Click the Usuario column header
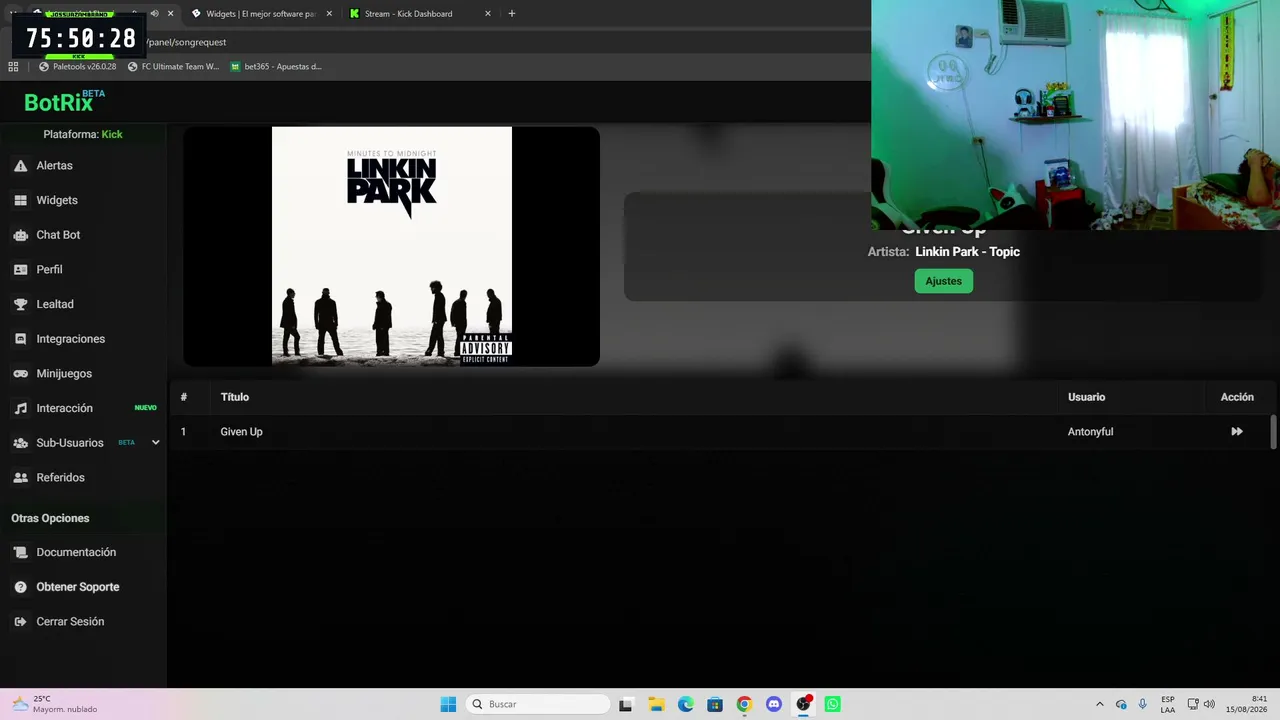Viewport: 1280px width, 720px height. [x=1086, y=397]
